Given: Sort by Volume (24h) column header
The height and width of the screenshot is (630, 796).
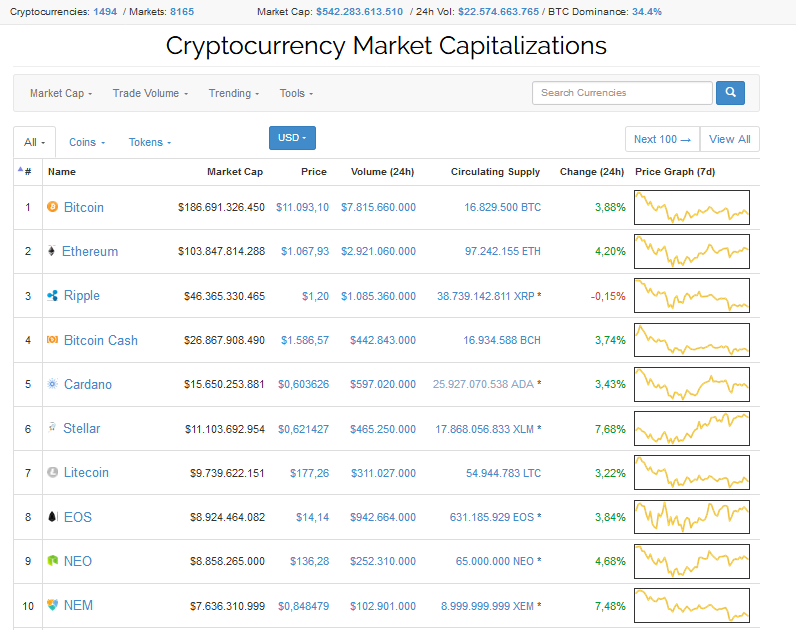Looking at the screenshot, I should tap(382, 172).
